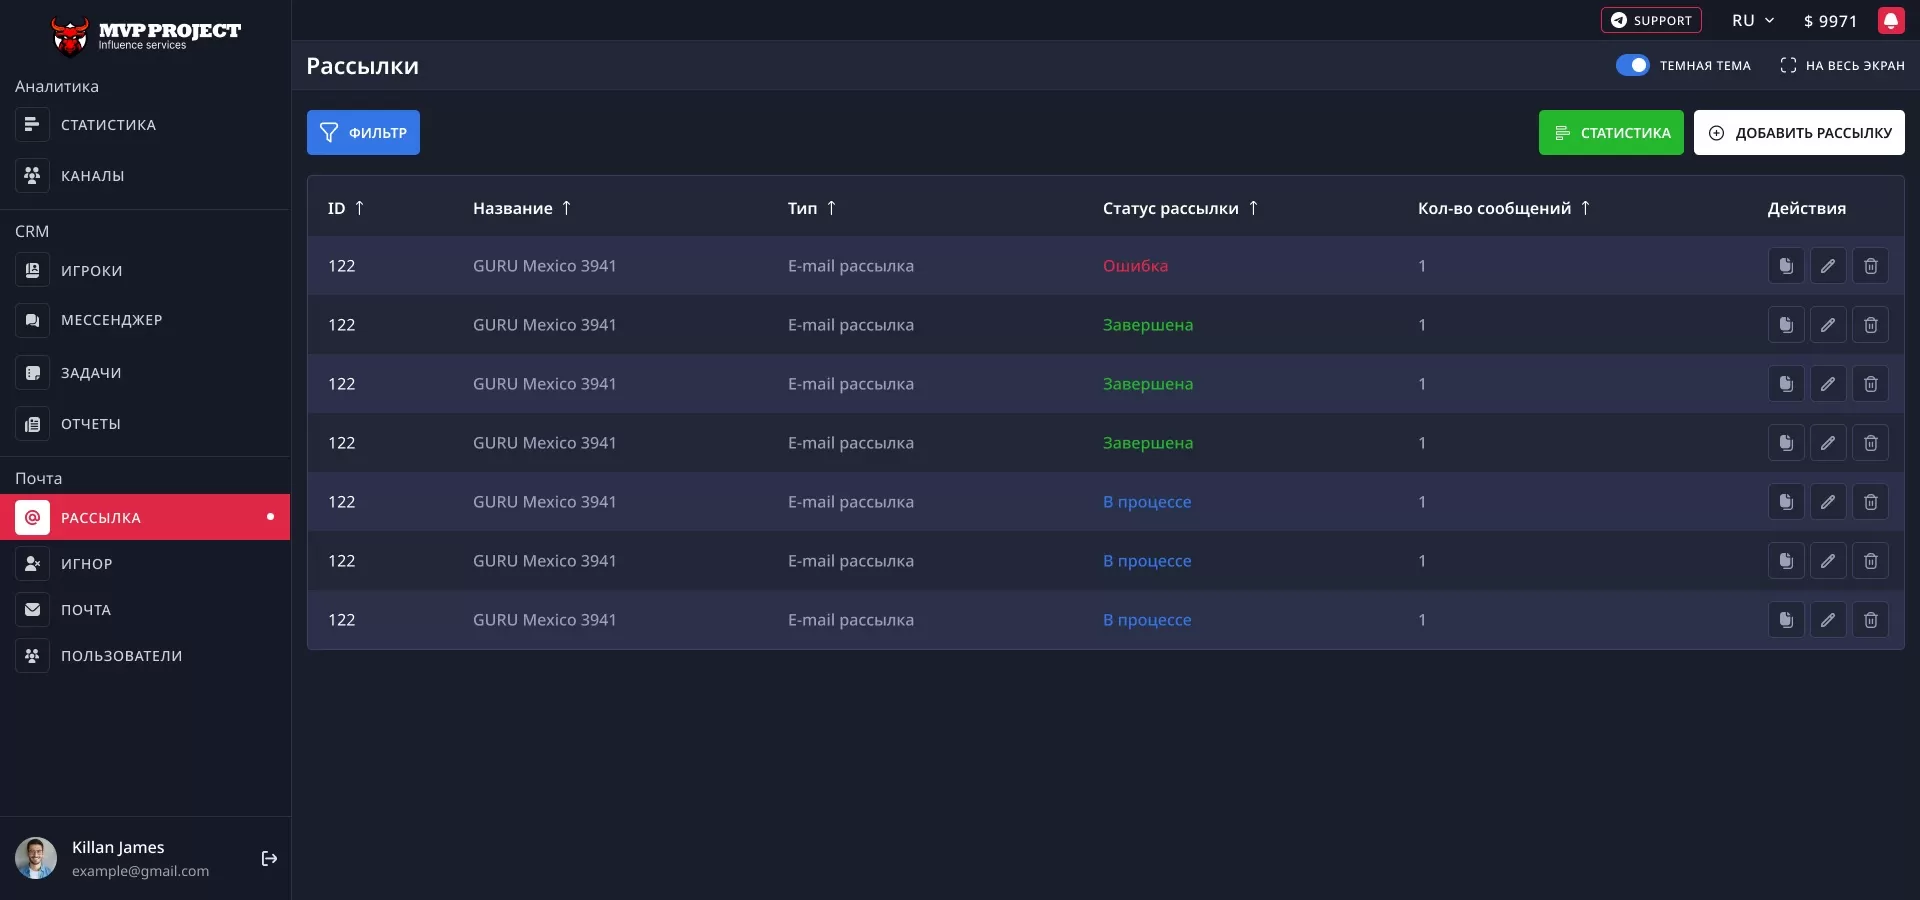
Task: Open the blue Фильтр button
Action: (x=363, y=133)
